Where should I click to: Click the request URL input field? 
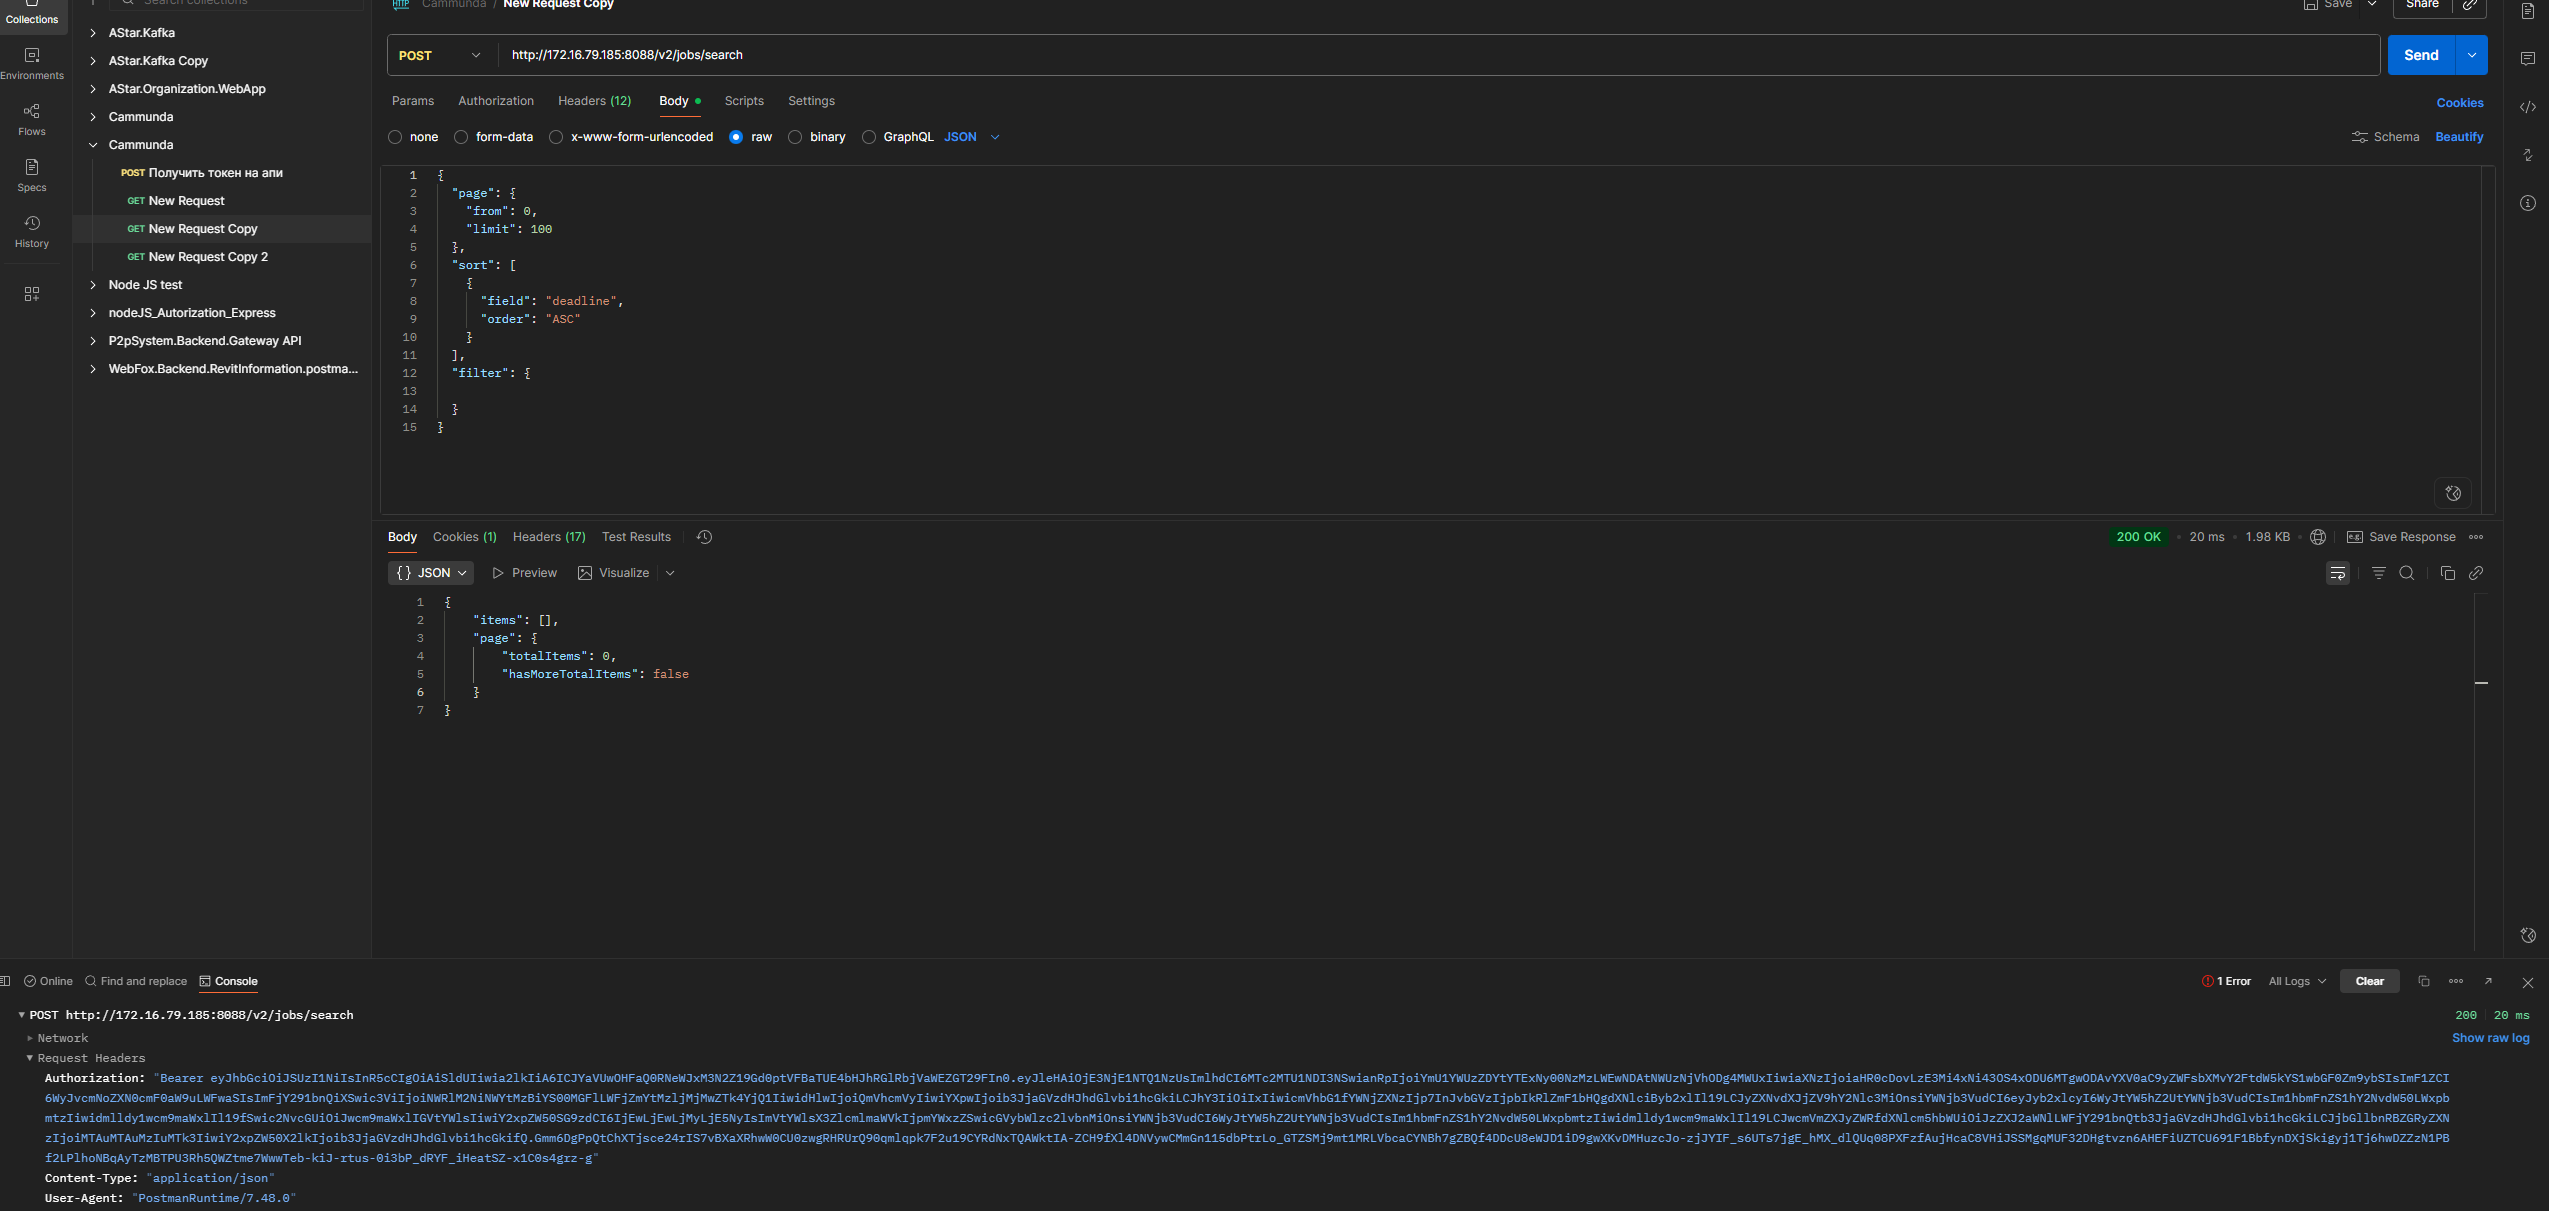[x=1400, y=55]
